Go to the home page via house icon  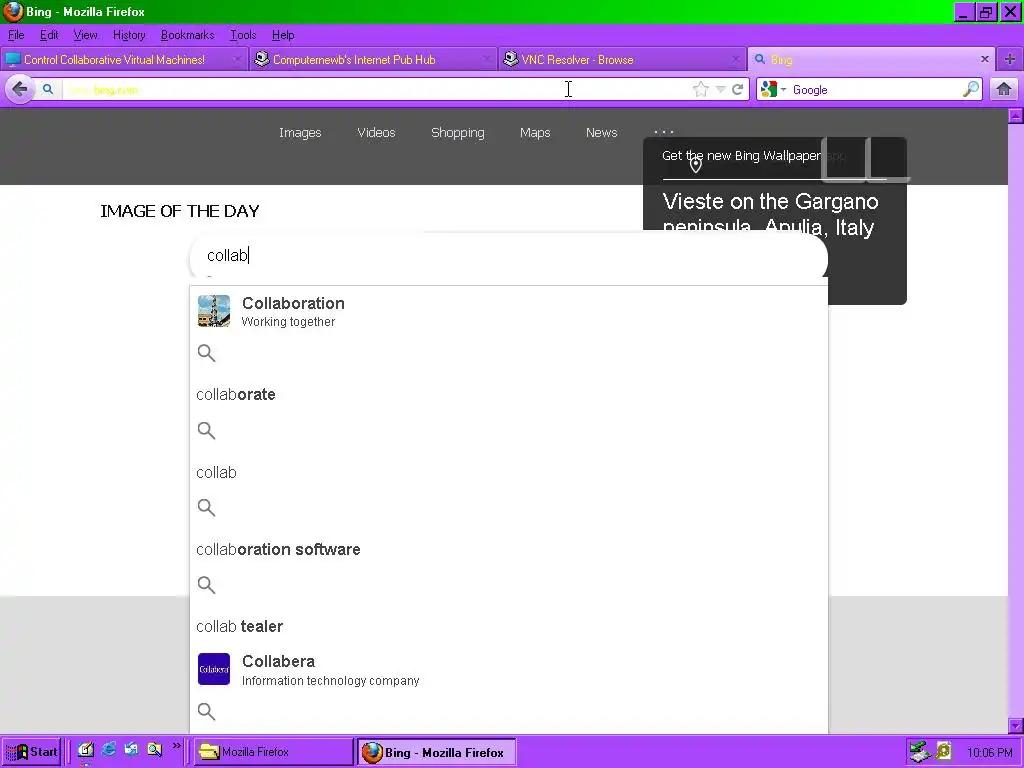[1004, 89]
